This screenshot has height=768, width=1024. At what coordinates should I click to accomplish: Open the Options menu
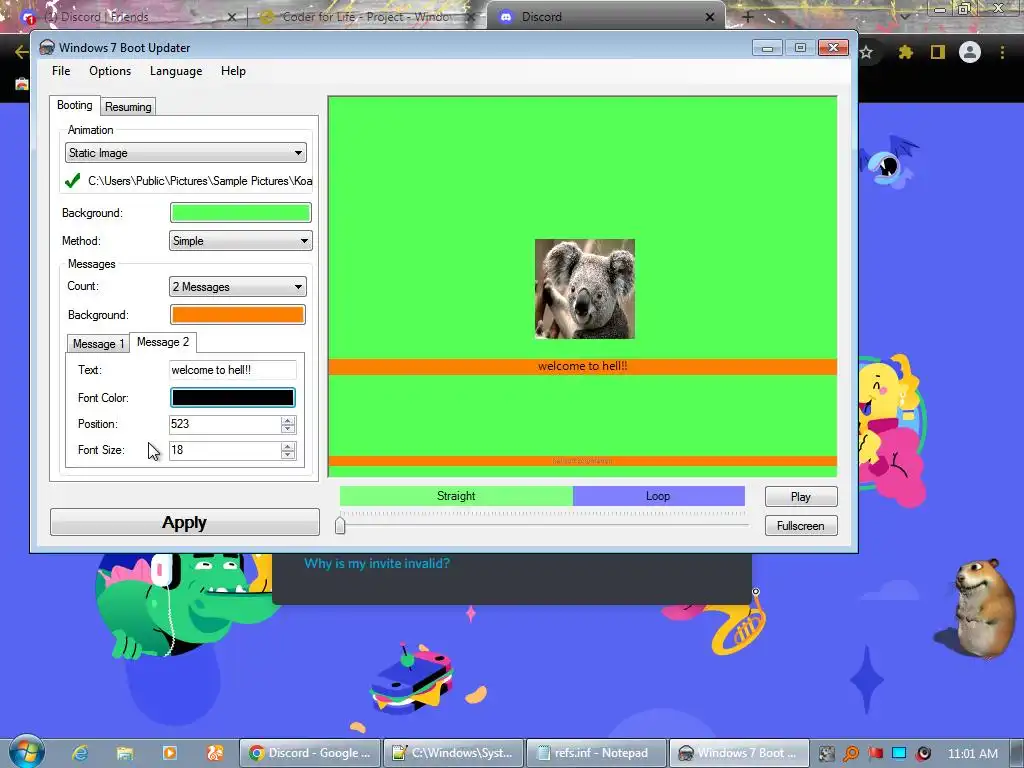pos(110,71)
